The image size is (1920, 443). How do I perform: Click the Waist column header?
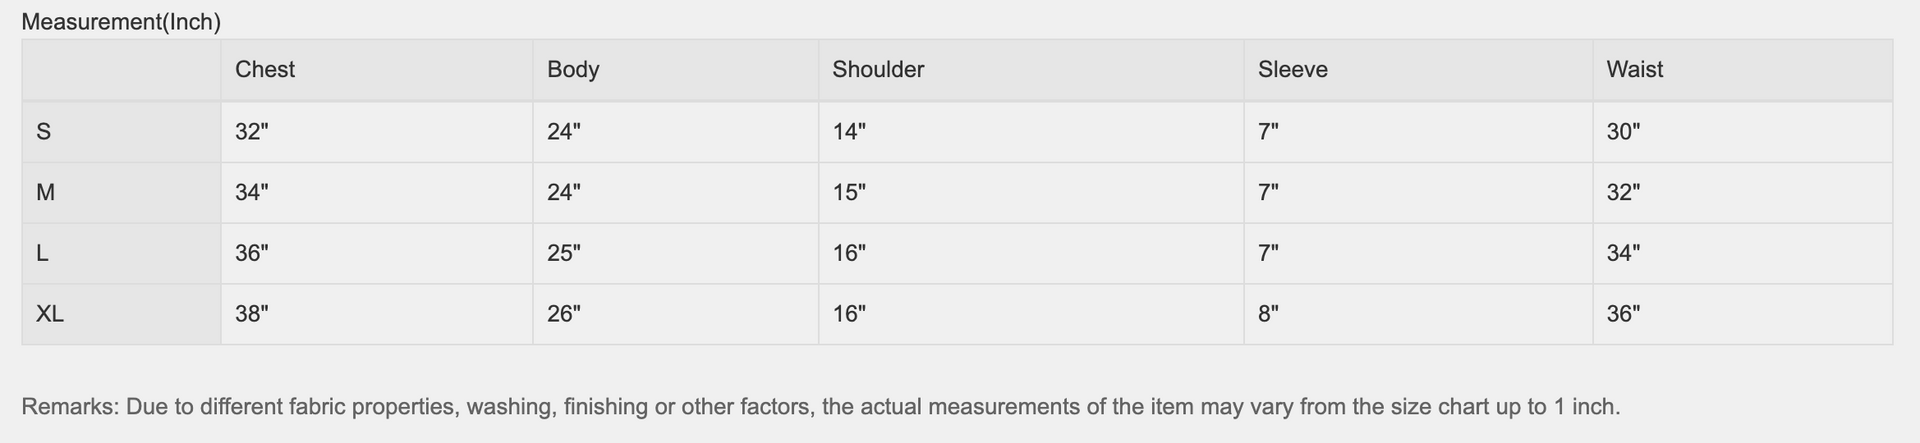click(1634, 69)
